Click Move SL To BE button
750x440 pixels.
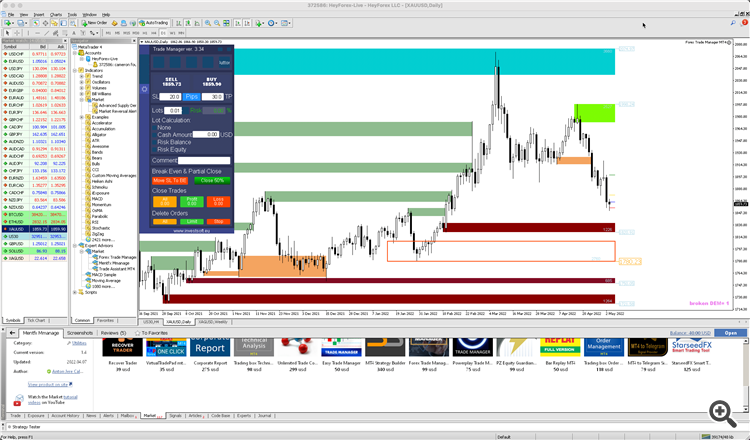pos(170,180)
